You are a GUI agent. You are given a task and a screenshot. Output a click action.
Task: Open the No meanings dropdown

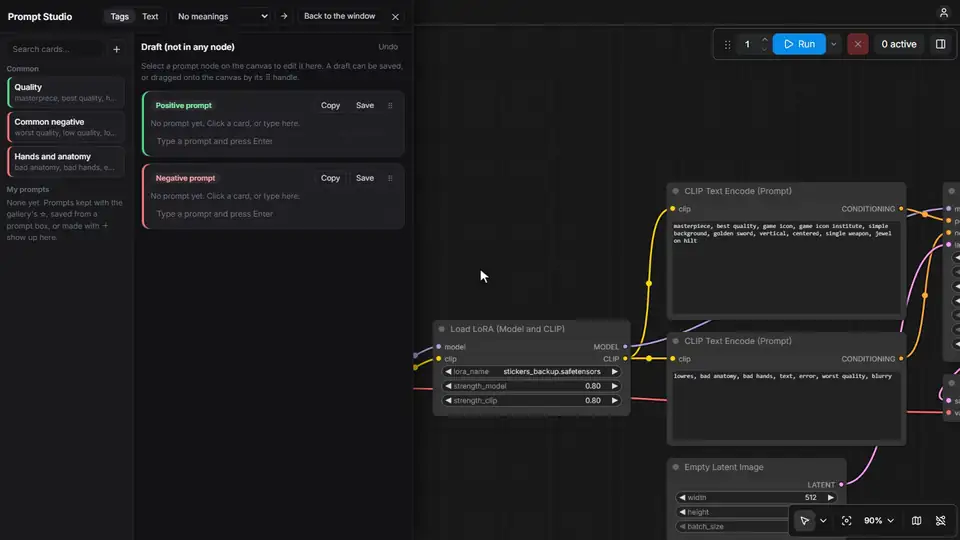point(222,17)
